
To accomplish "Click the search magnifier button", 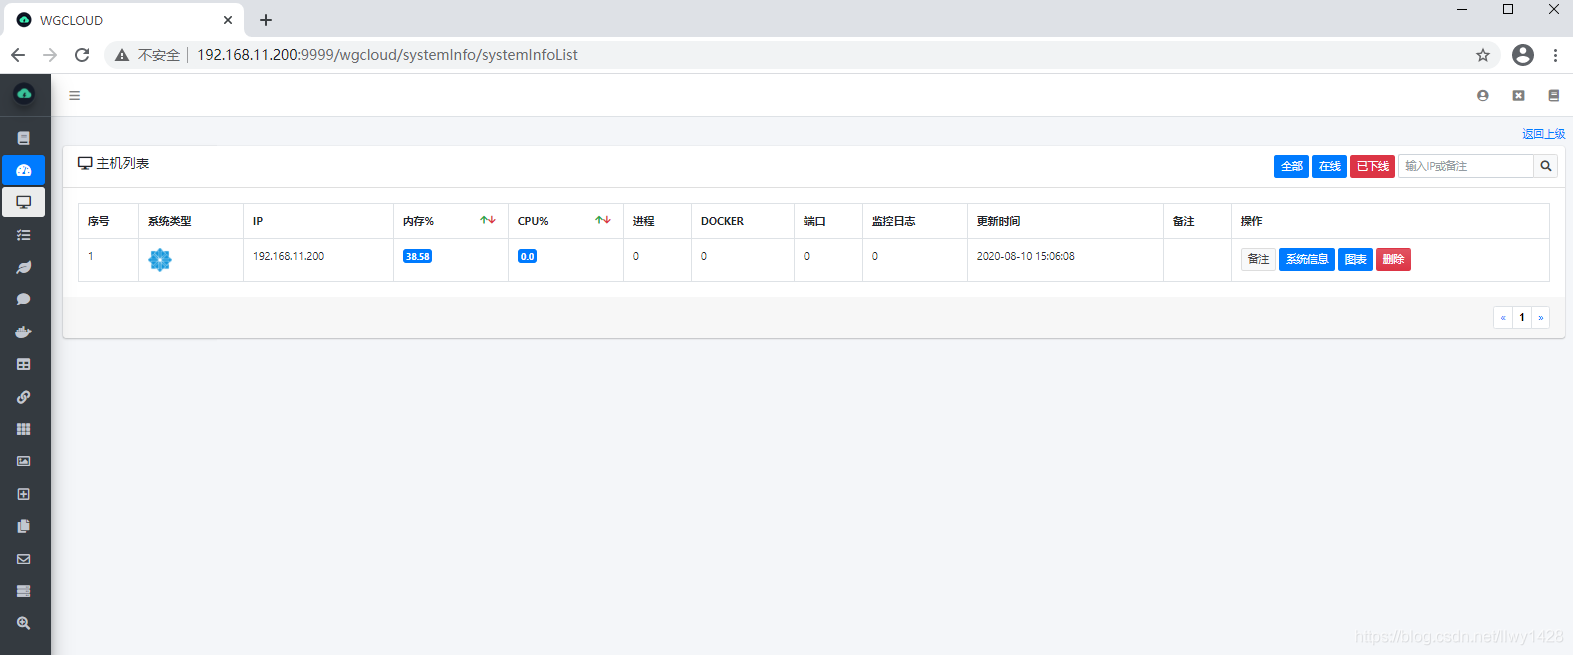I will pyautogui.click(x=1546, y=166).
